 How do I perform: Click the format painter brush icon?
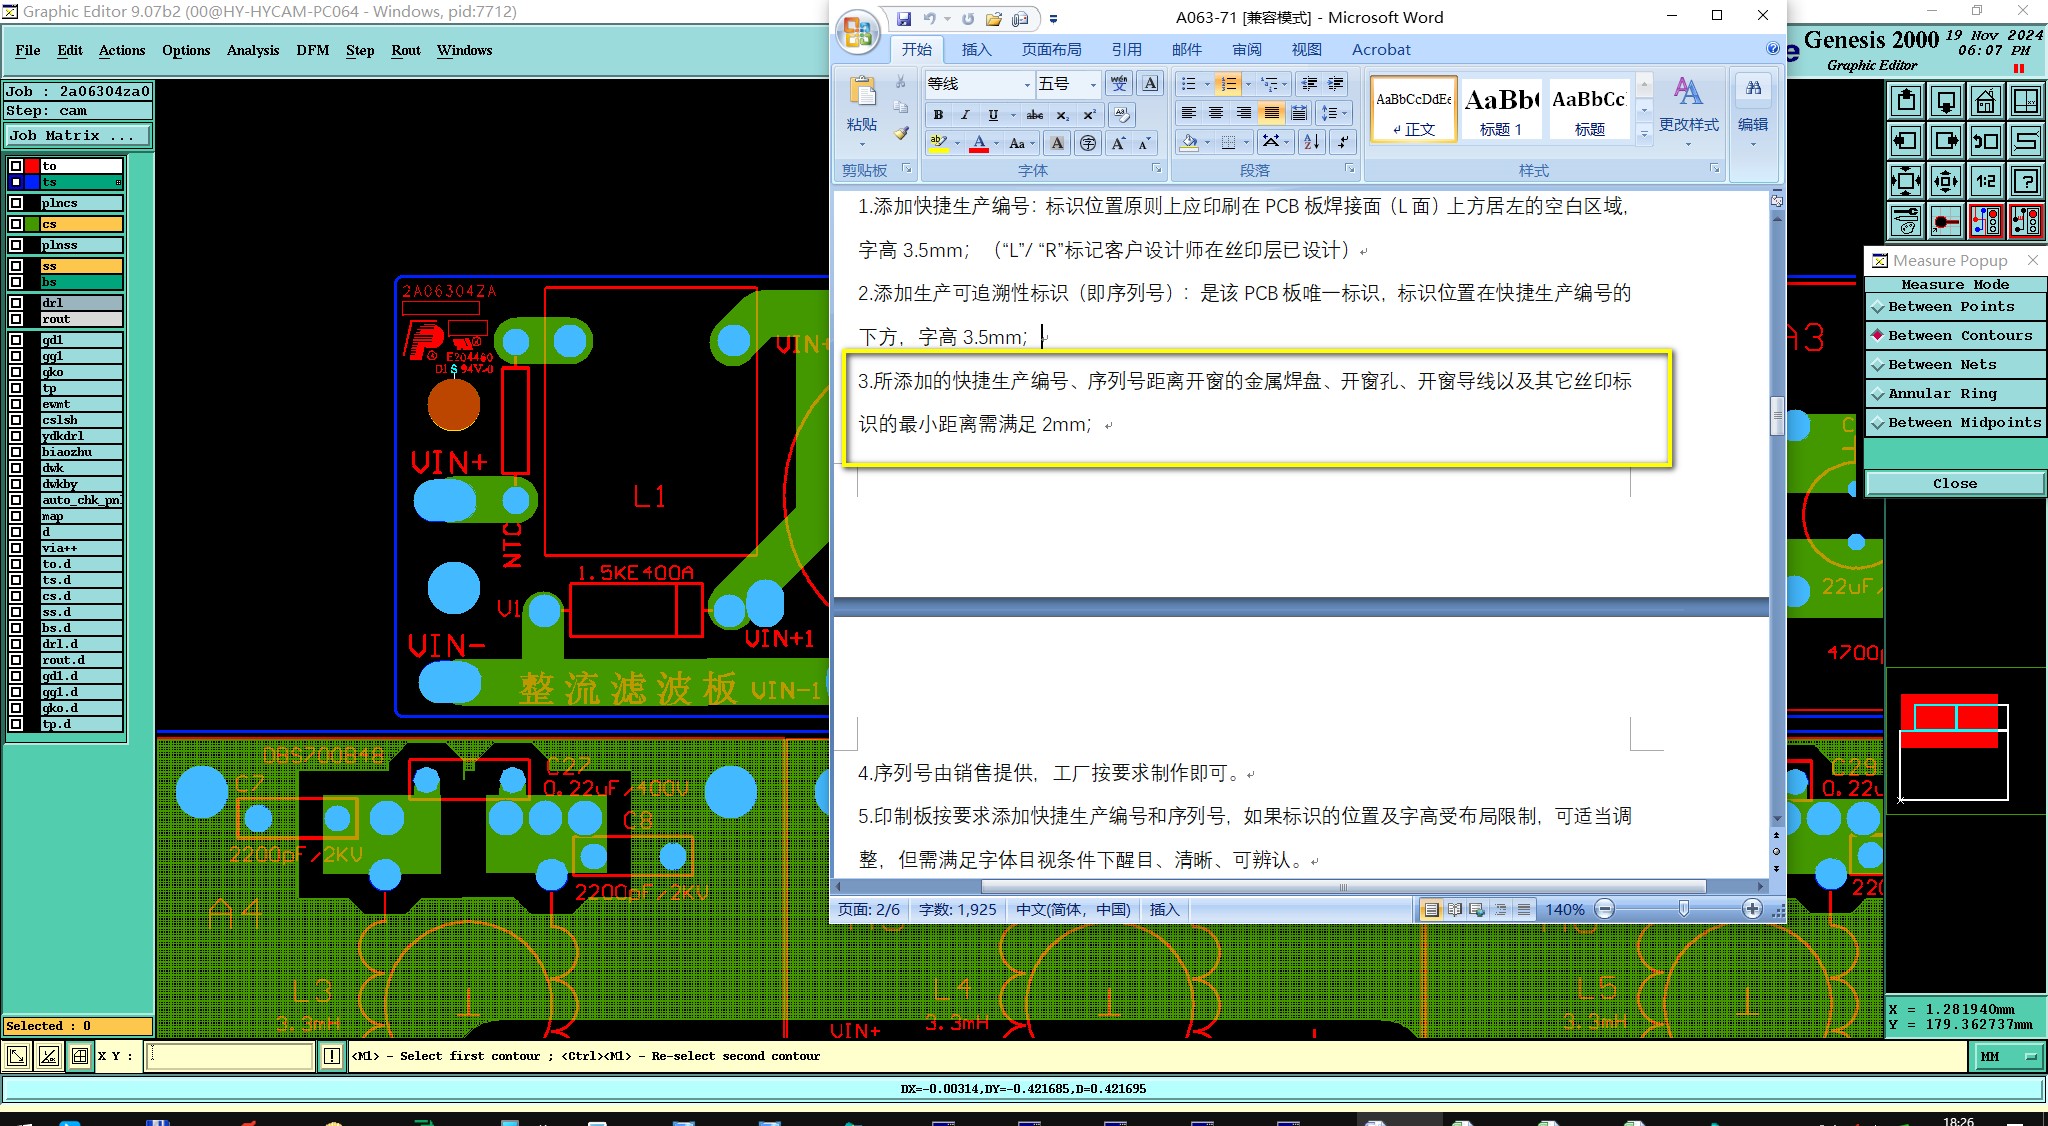click(901, 132)
